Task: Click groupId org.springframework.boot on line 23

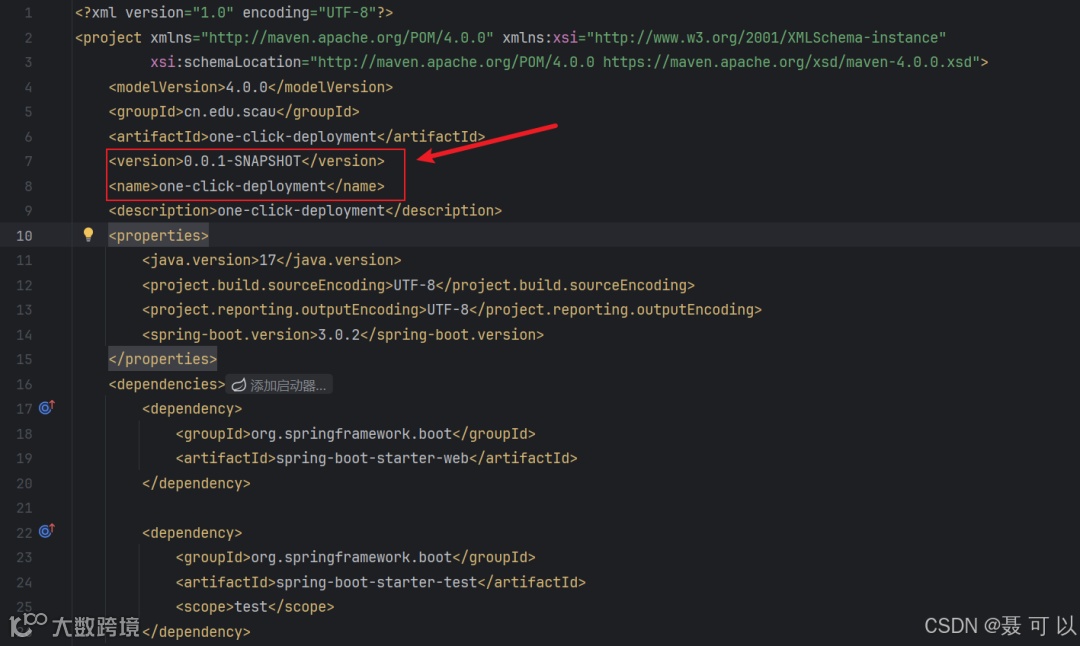Action: 351,557
